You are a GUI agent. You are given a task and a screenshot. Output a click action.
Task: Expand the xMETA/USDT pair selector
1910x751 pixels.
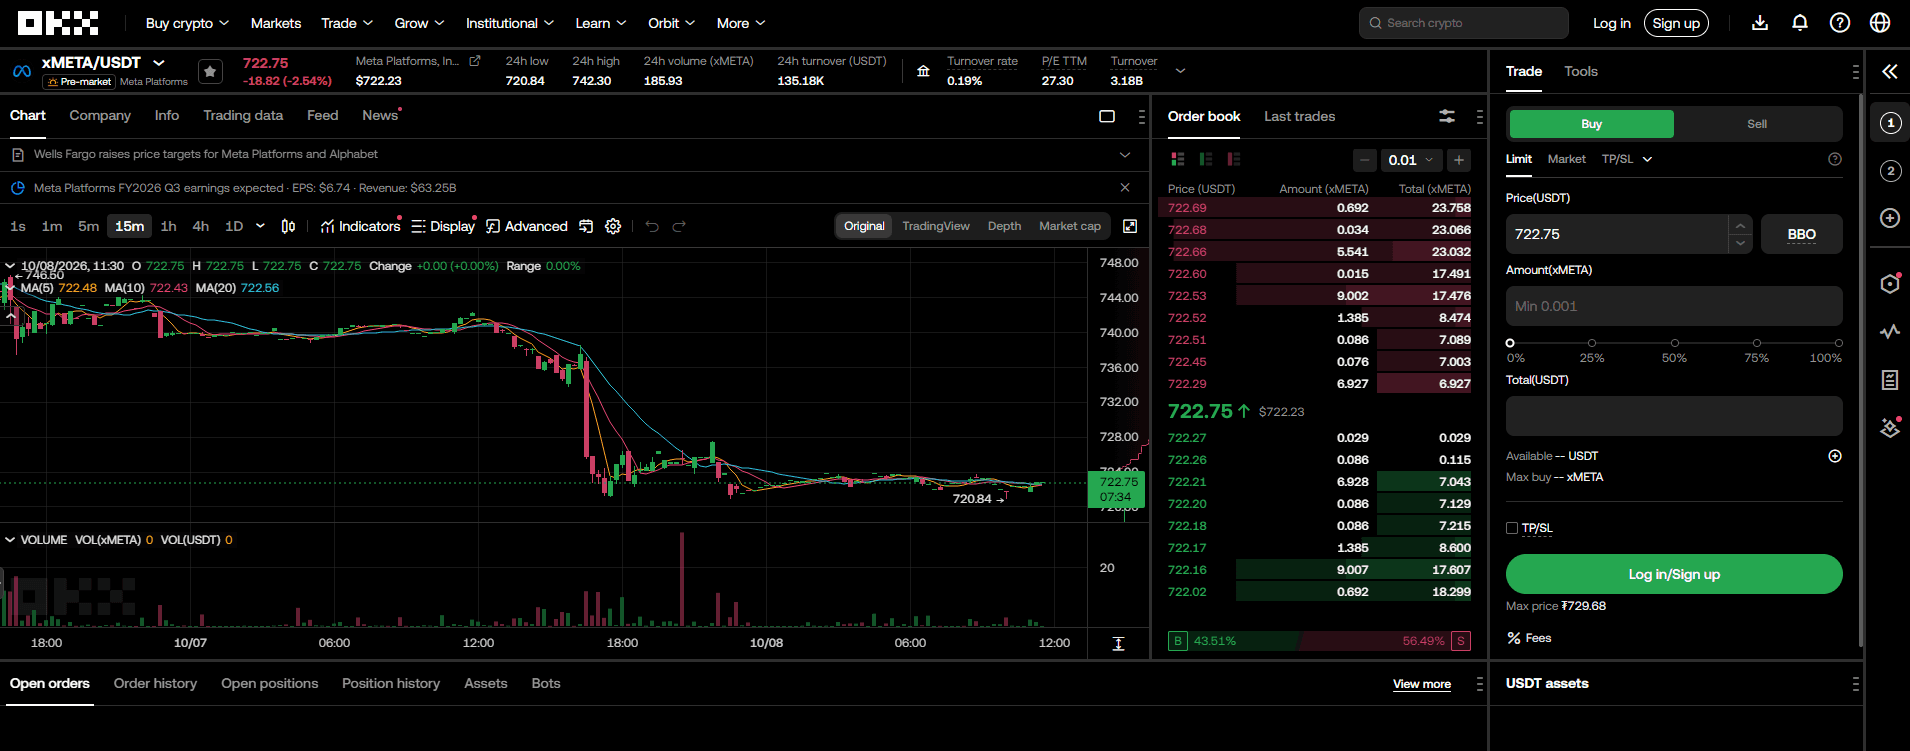[x=159, y=62]
